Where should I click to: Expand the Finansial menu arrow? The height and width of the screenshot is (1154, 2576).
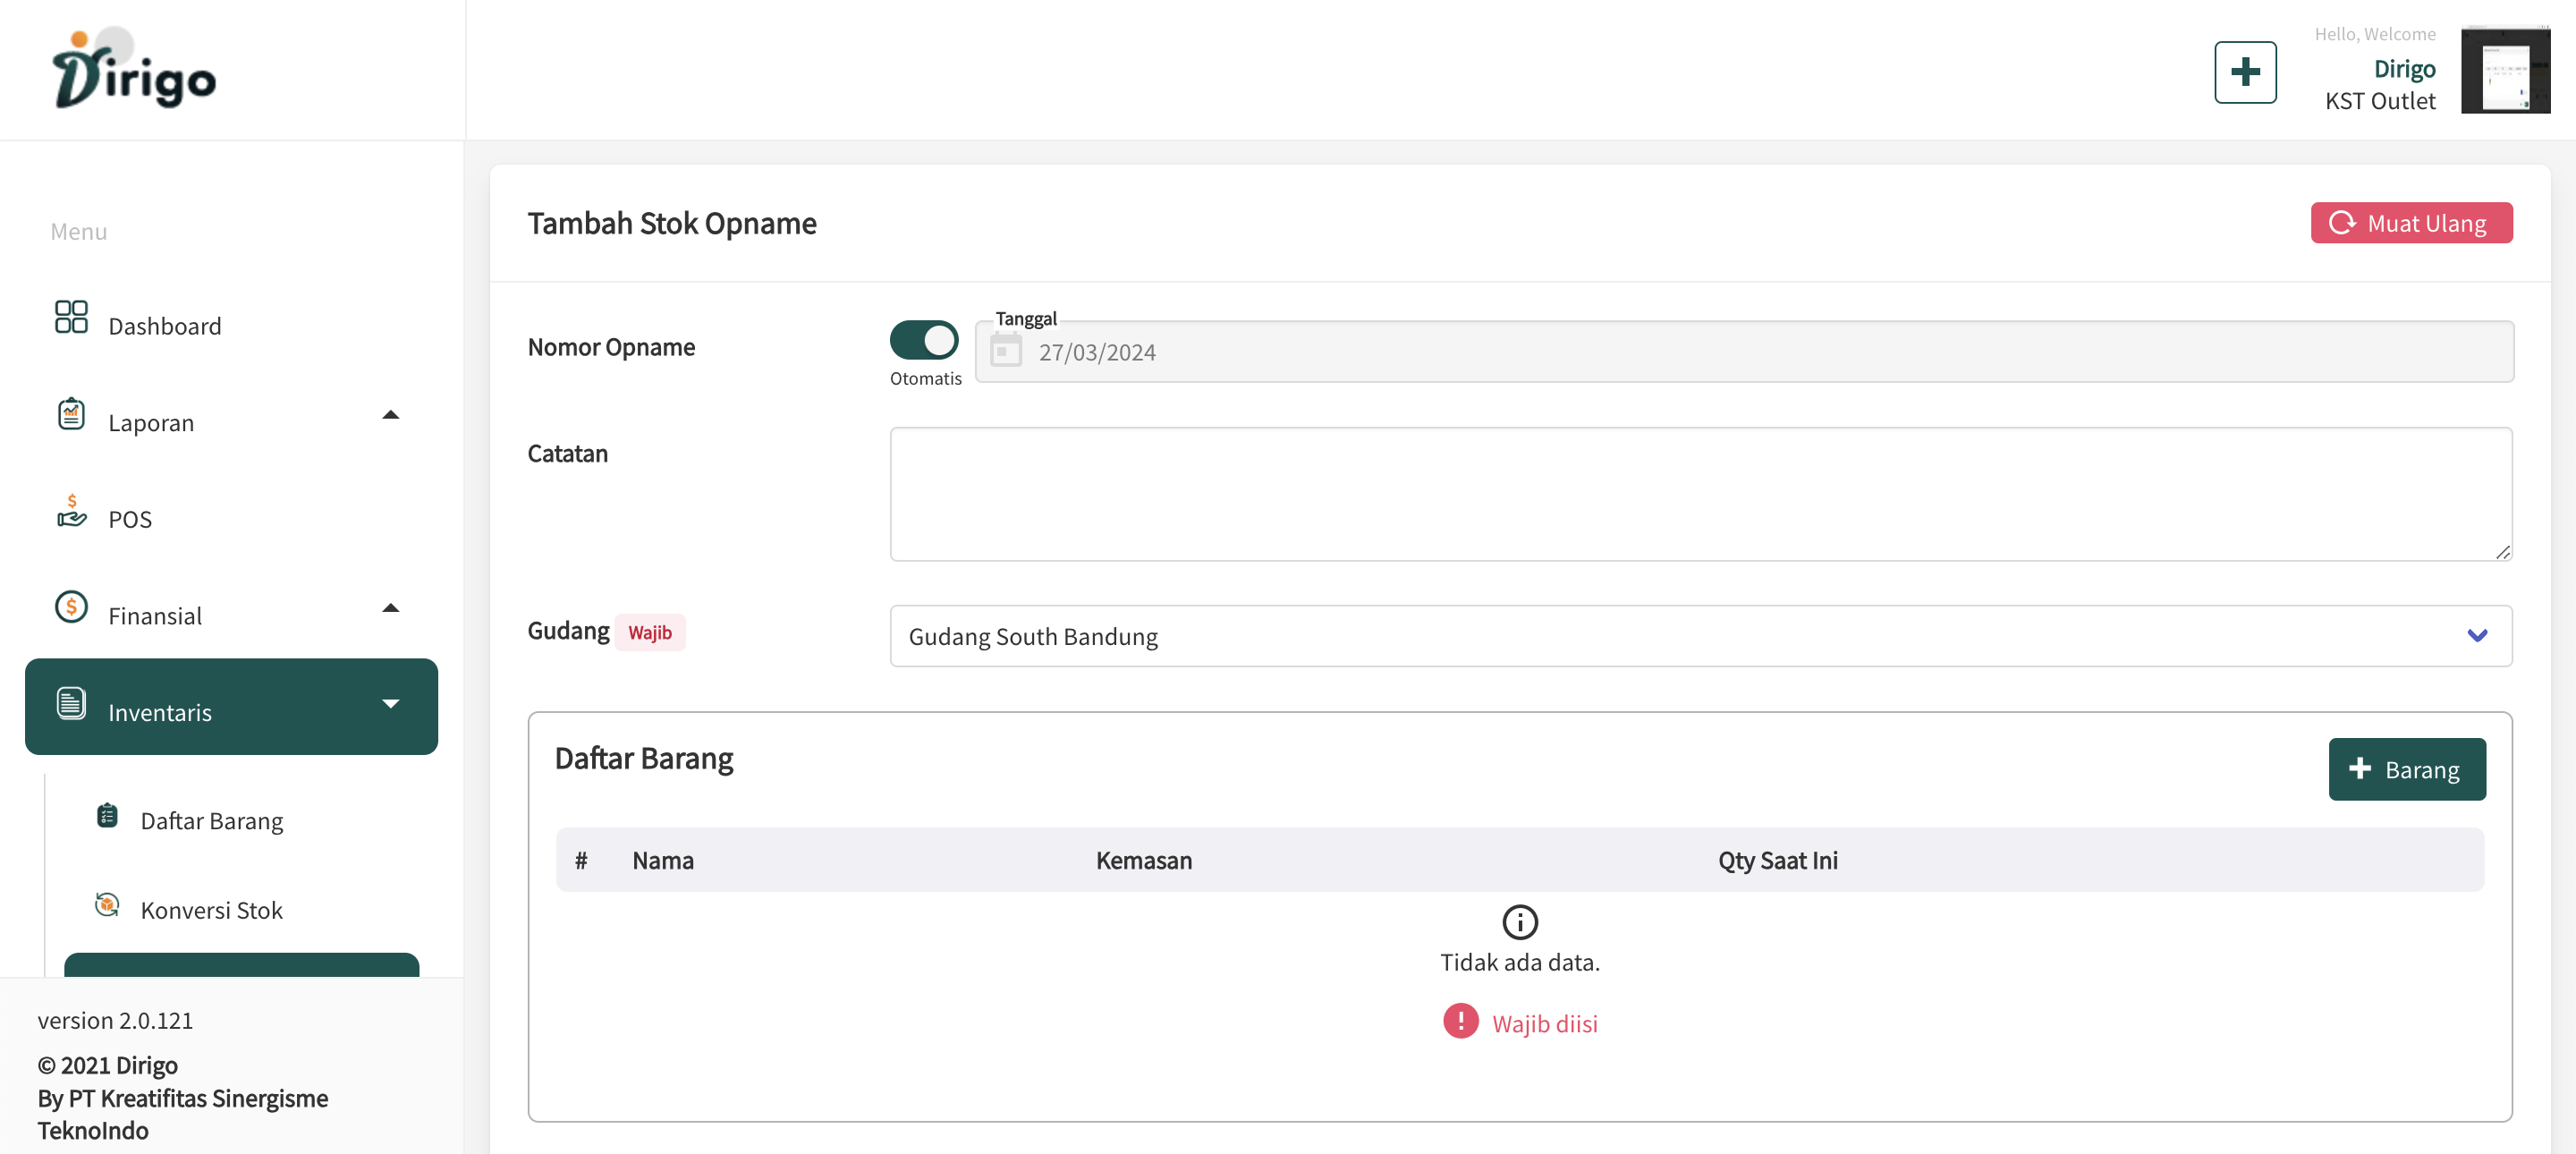pos(391,608)
